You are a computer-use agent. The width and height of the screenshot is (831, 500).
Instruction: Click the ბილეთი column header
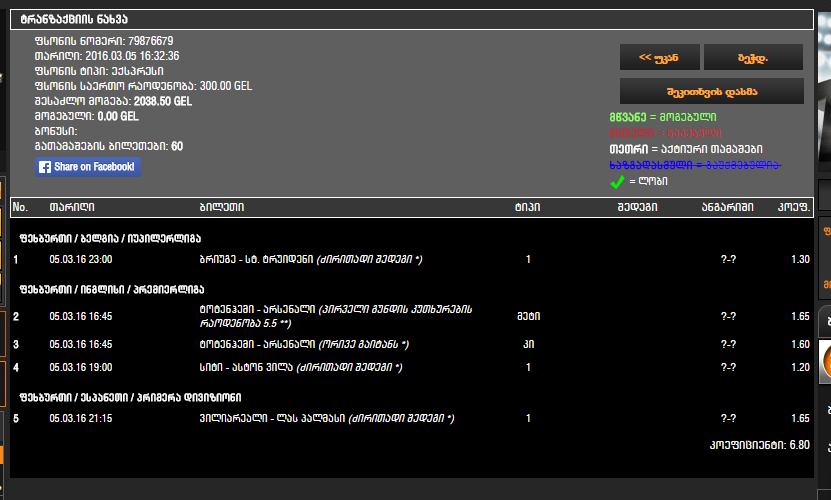pyautogui.click(x=222, y=207)
